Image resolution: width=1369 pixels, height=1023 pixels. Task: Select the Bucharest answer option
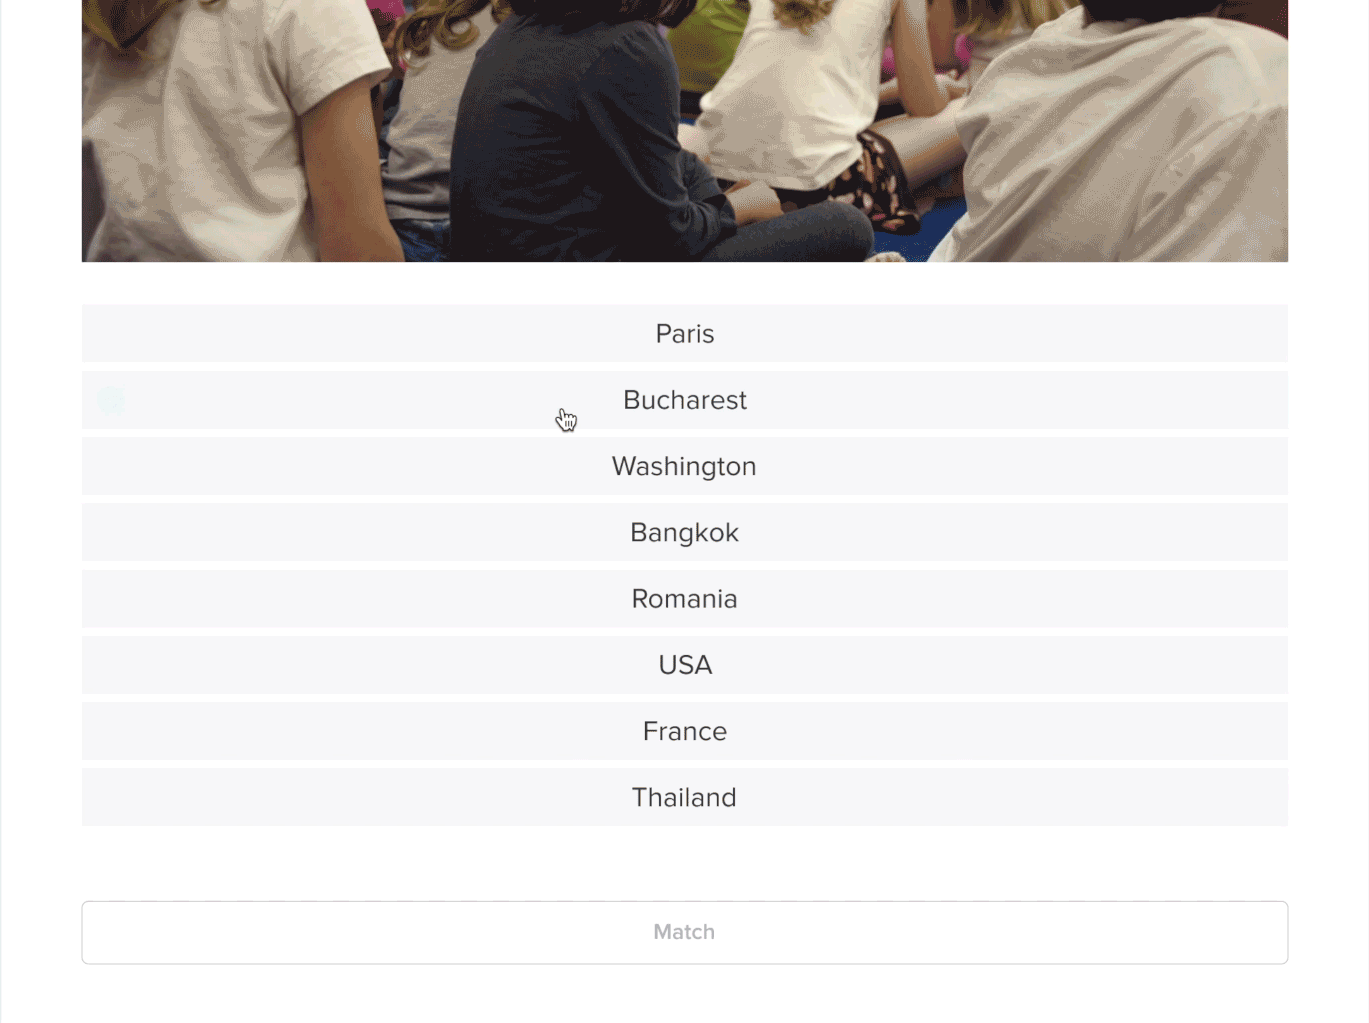(x=684, y=400)
